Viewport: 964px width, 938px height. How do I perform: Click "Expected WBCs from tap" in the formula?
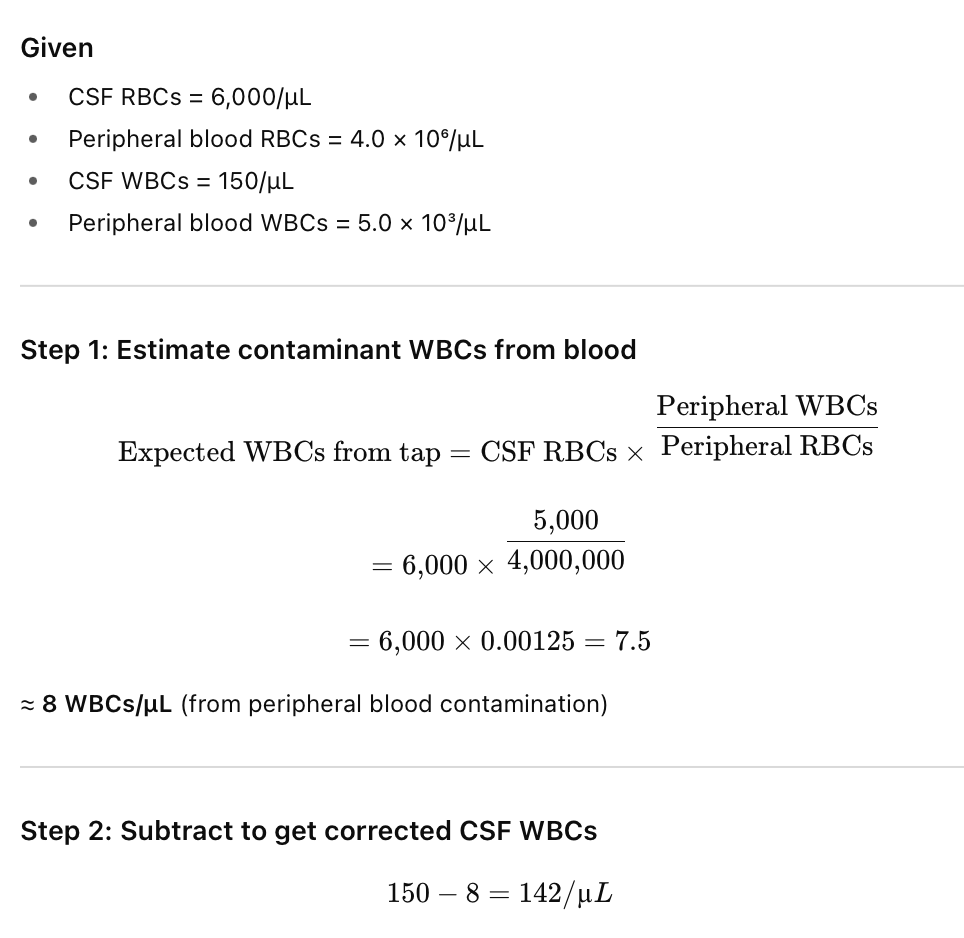pos(278,452)
